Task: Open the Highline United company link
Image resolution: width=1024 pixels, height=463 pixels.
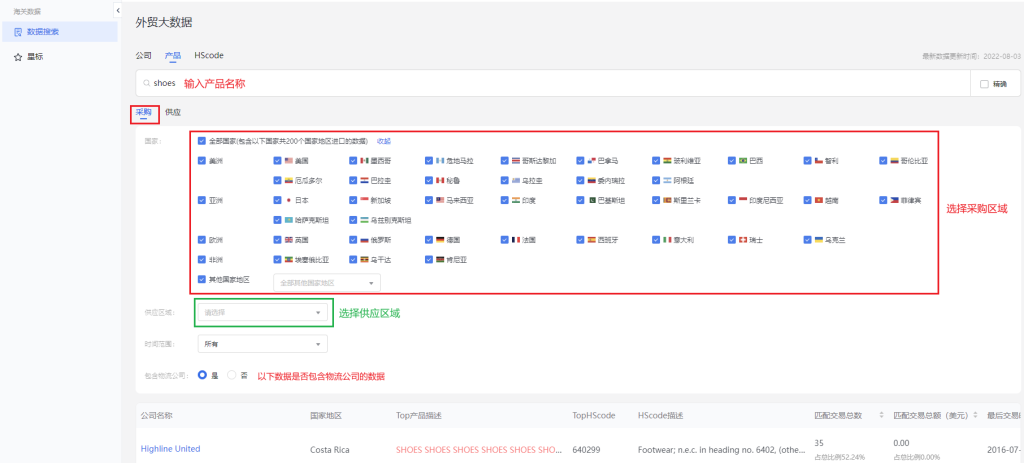Action: [x=170, y=449]
